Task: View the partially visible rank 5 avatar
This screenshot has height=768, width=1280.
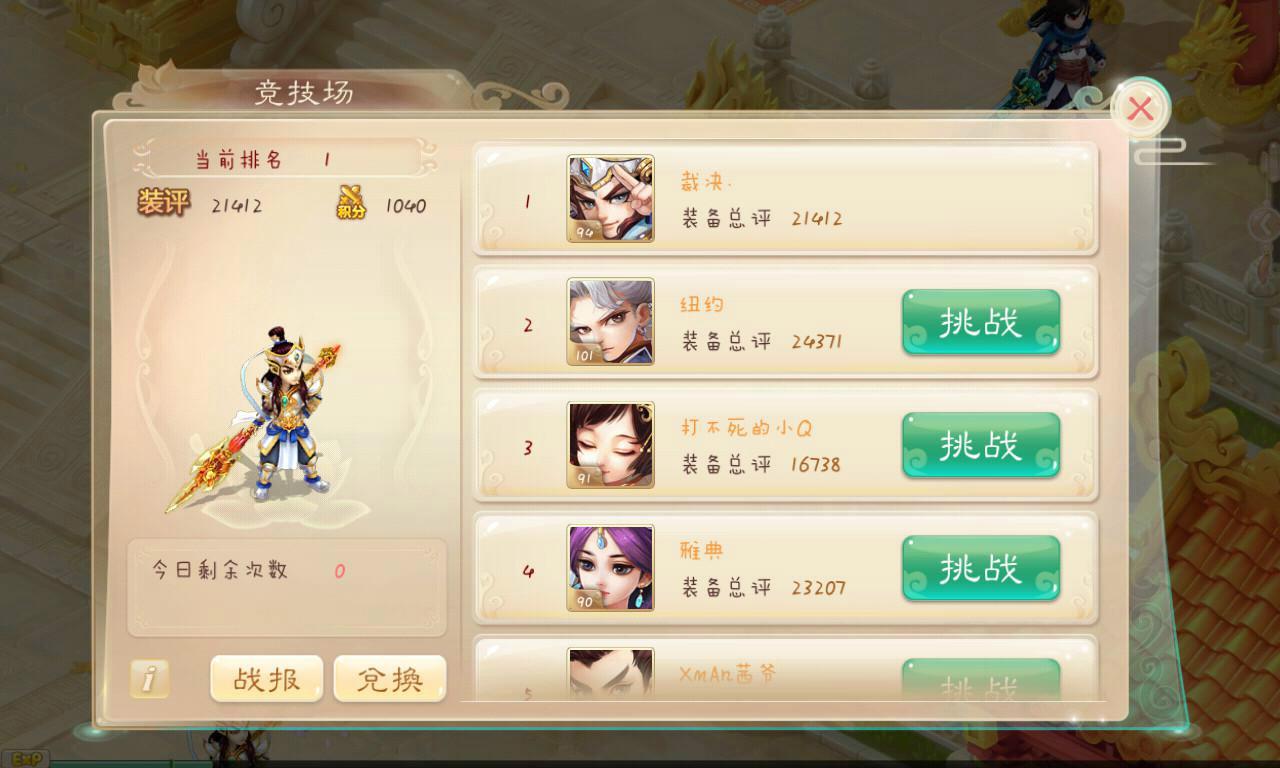Action: (x=611, y=675)
